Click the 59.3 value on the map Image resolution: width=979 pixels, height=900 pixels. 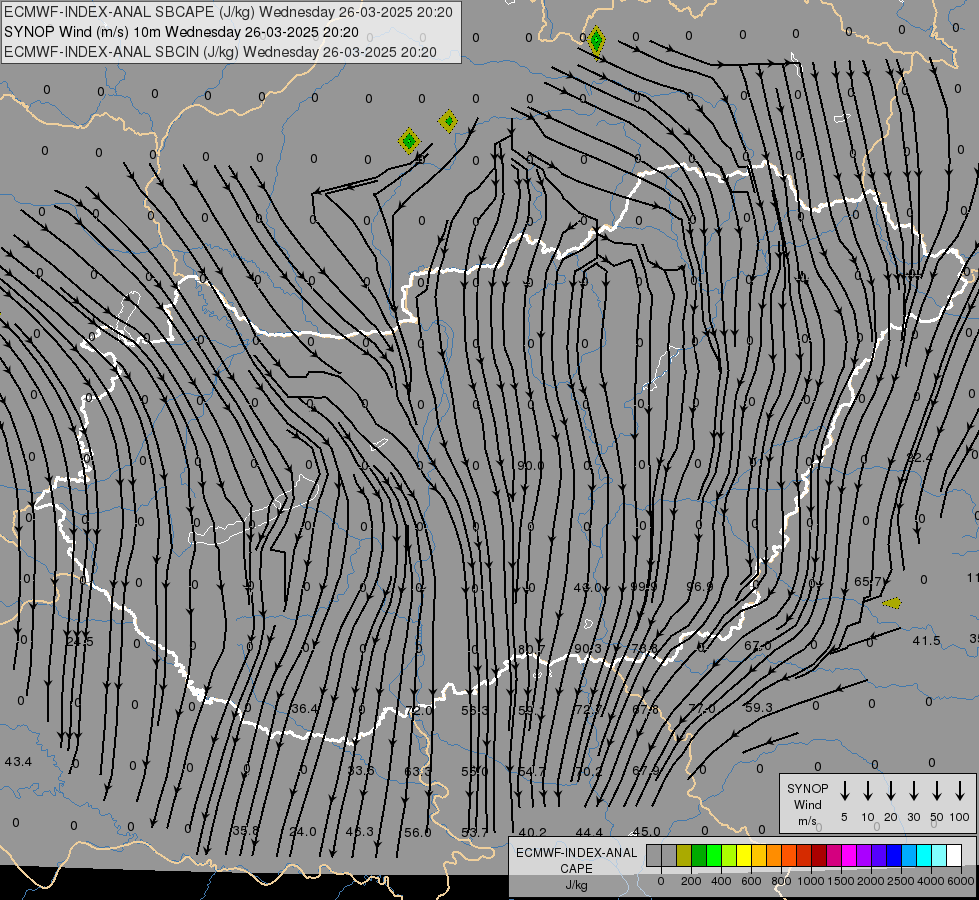[759, 708]
